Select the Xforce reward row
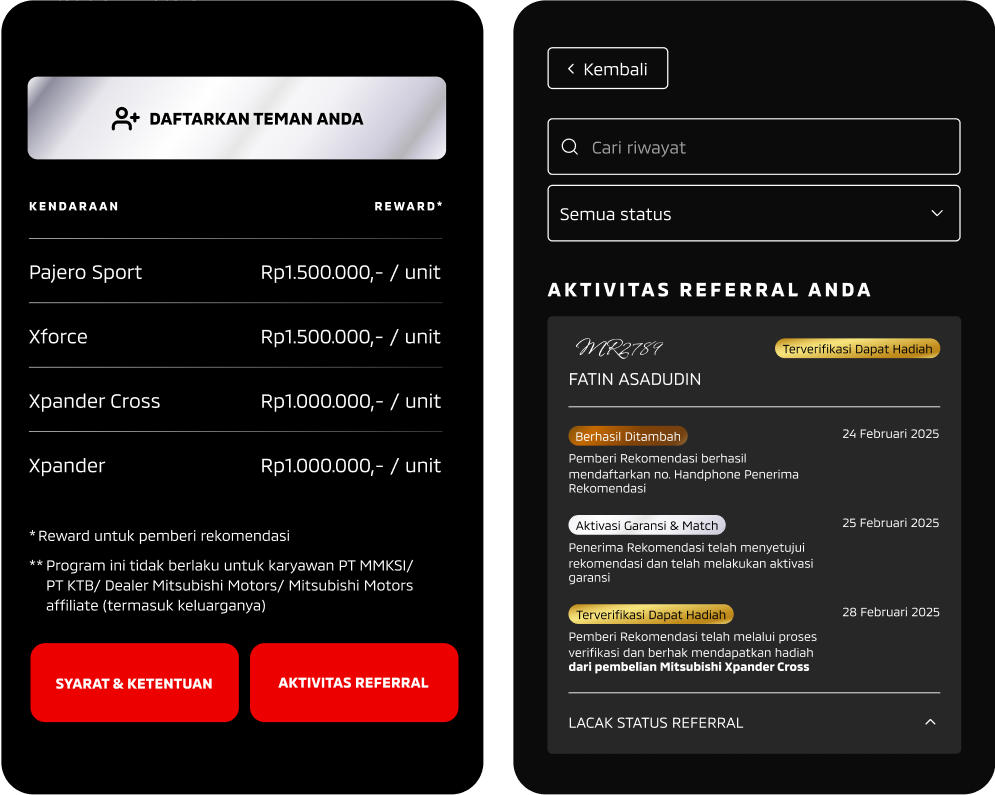 click(x=235, y=336)
